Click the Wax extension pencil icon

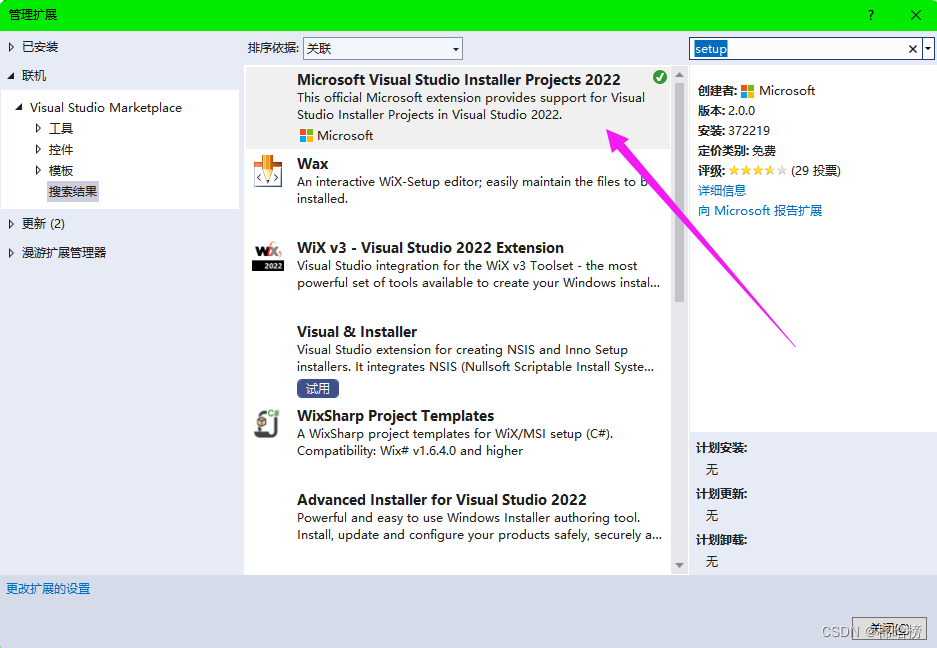click(268, 171)
